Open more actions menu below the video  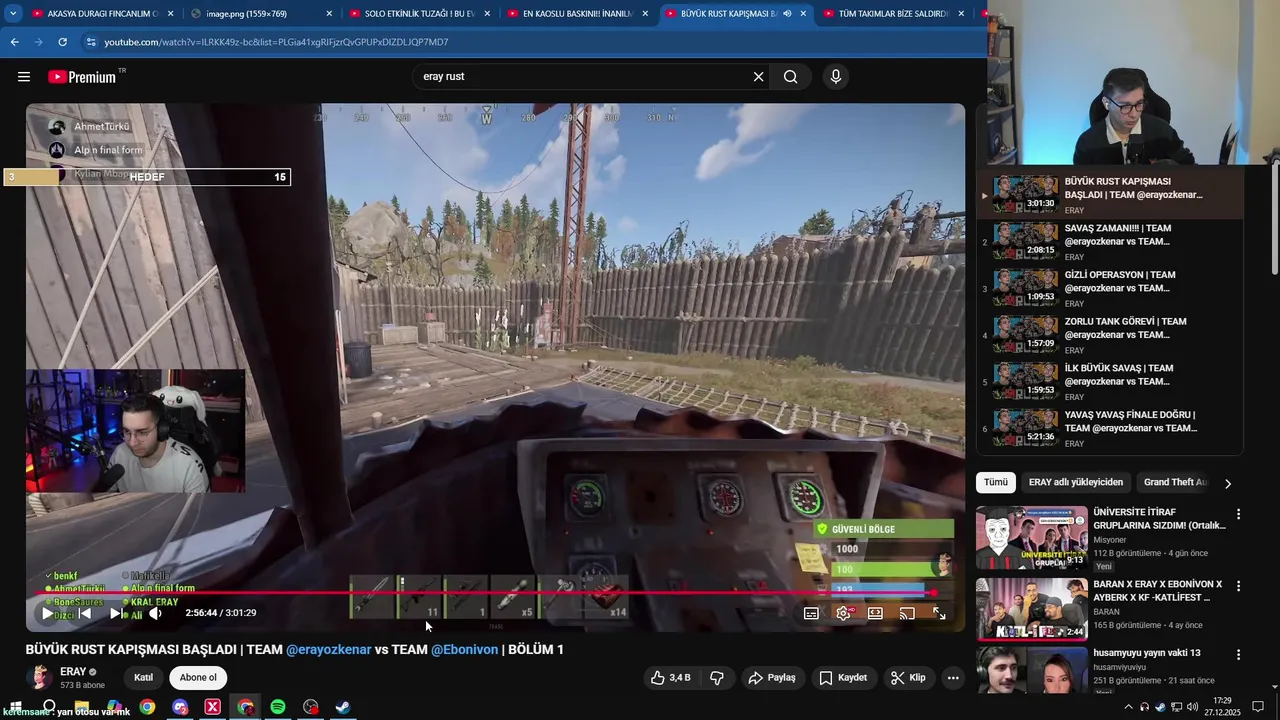tap(953, 678)
